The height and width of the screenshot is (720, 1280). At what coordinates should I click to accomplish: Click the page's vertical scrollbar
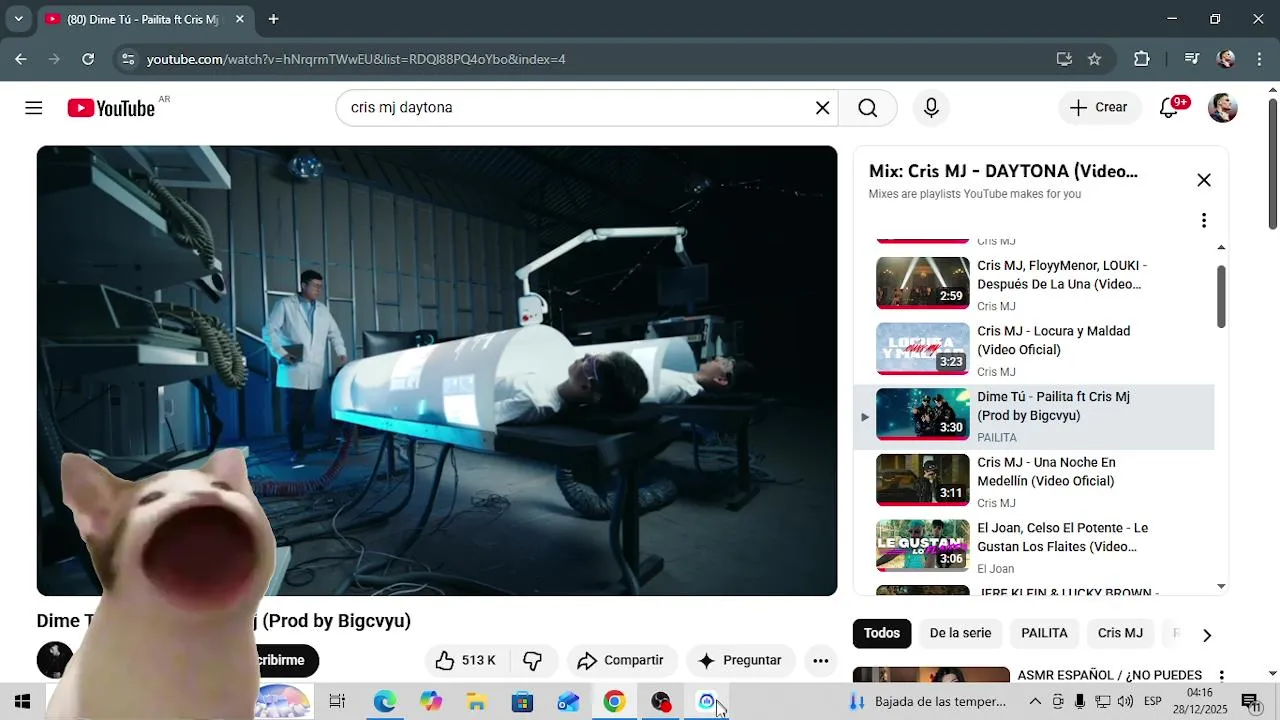1272,165
